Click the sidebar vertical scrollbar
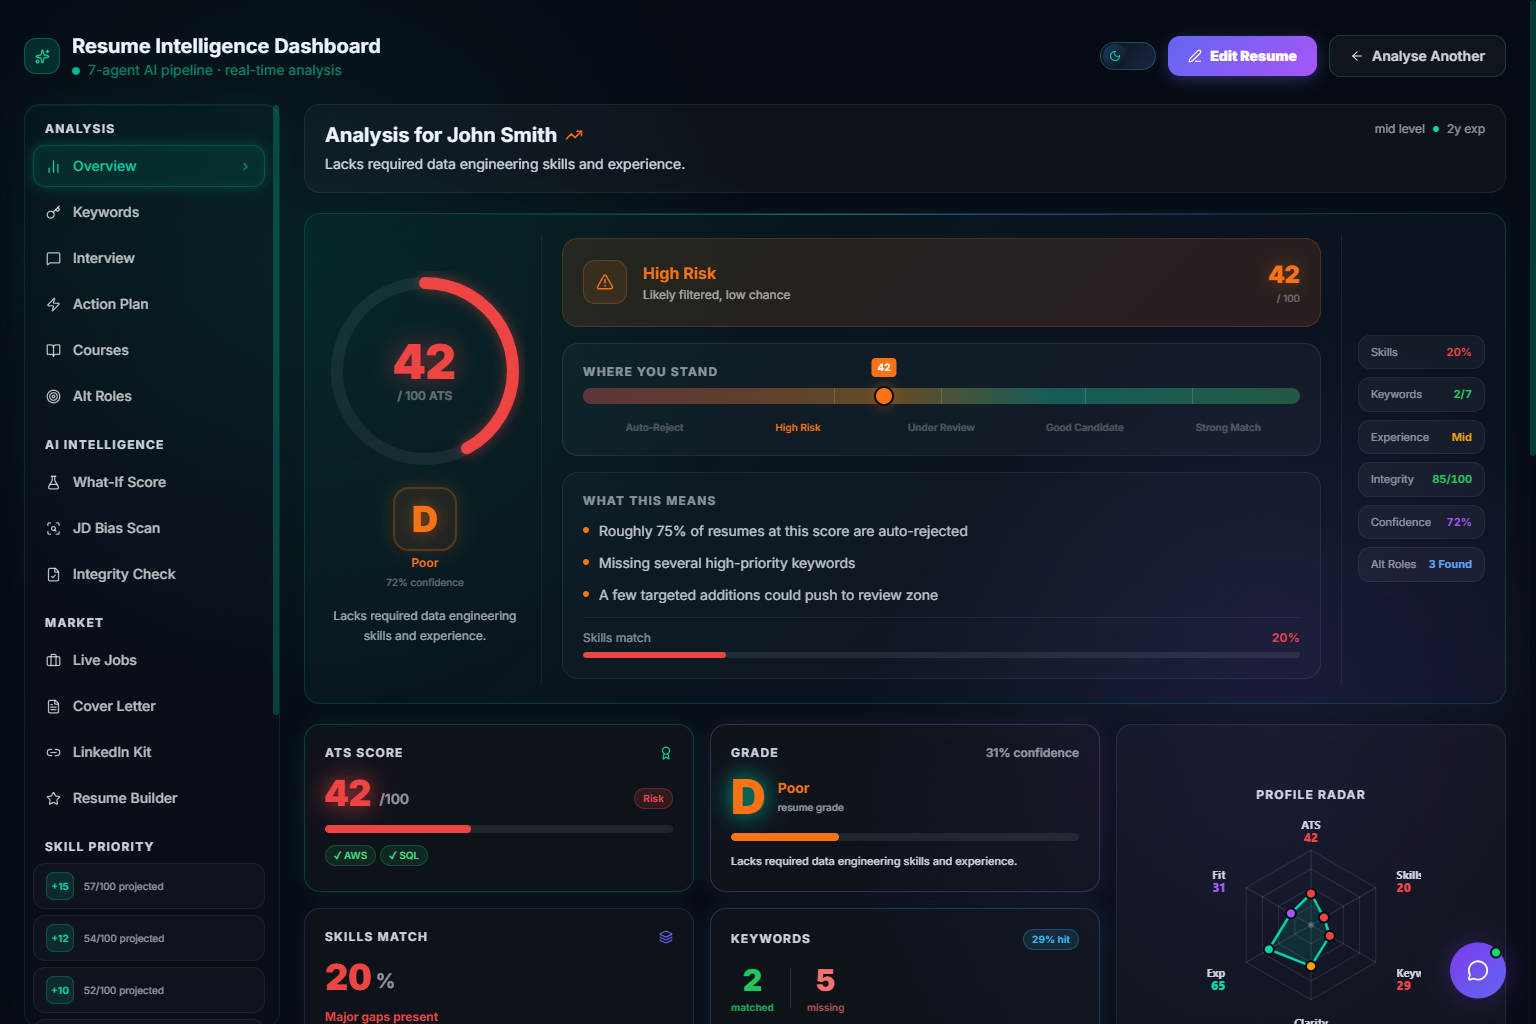The width and height of the screenshot is (1536, 1024). [x=276, y=410]
